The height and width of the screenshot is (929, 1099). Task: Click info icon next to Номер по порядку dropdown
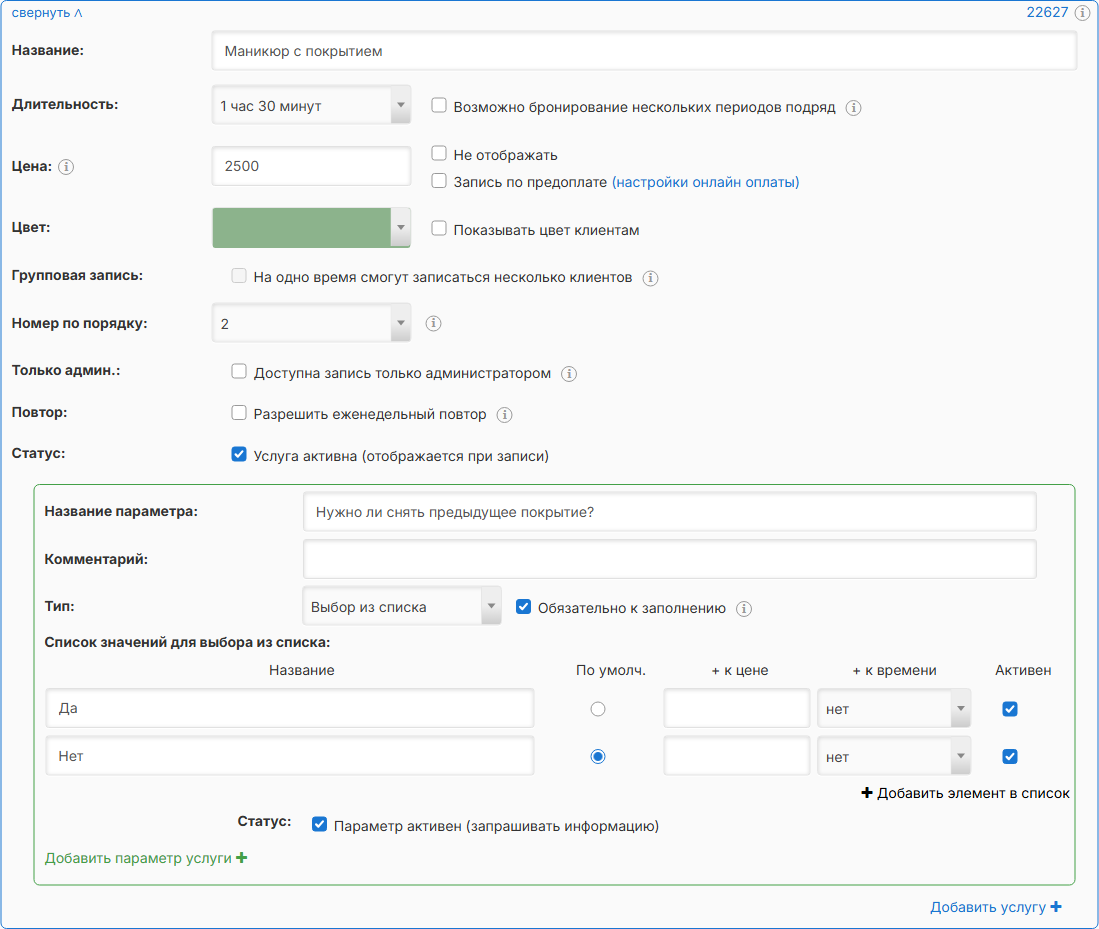pyautogui.click(x=433, y=323)
